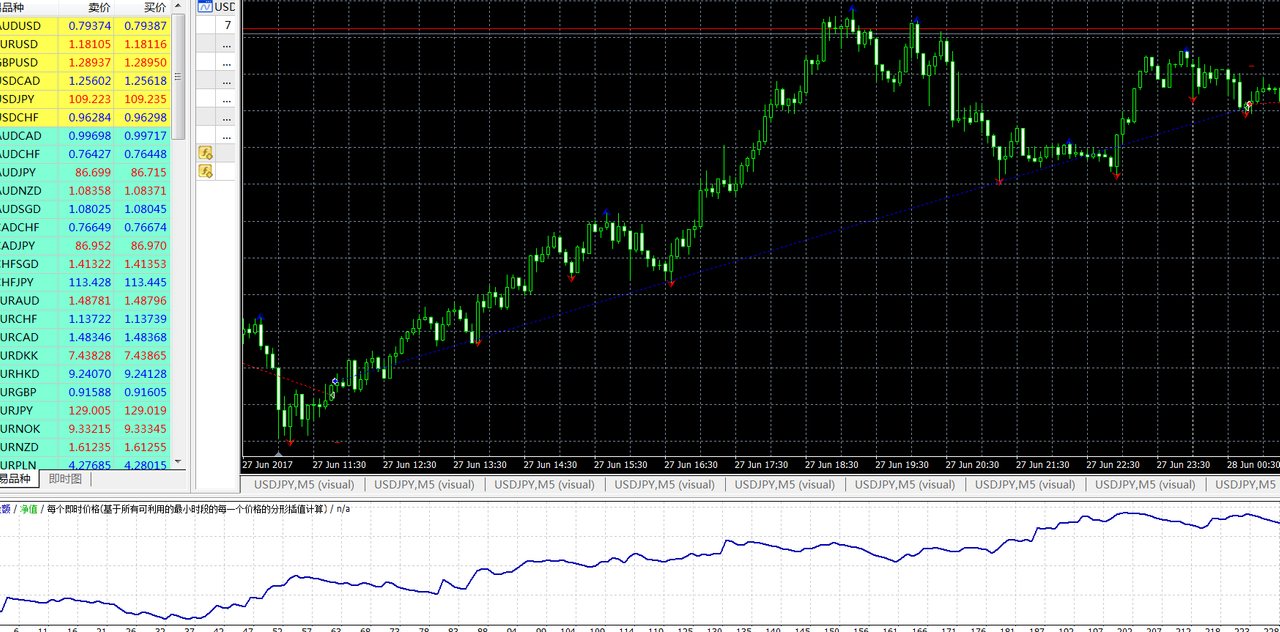Click the symbol list scroll-up arrow
Screen dimensions: 1280x632
coord(179,7)
